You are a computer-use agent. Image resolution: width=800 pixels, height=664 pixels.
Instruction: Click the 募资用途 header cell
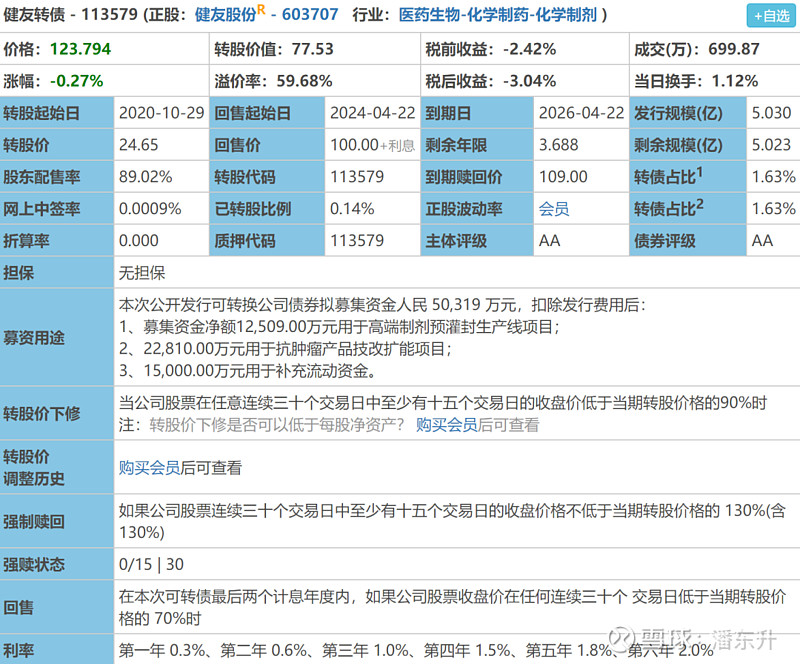pos(57,337)
